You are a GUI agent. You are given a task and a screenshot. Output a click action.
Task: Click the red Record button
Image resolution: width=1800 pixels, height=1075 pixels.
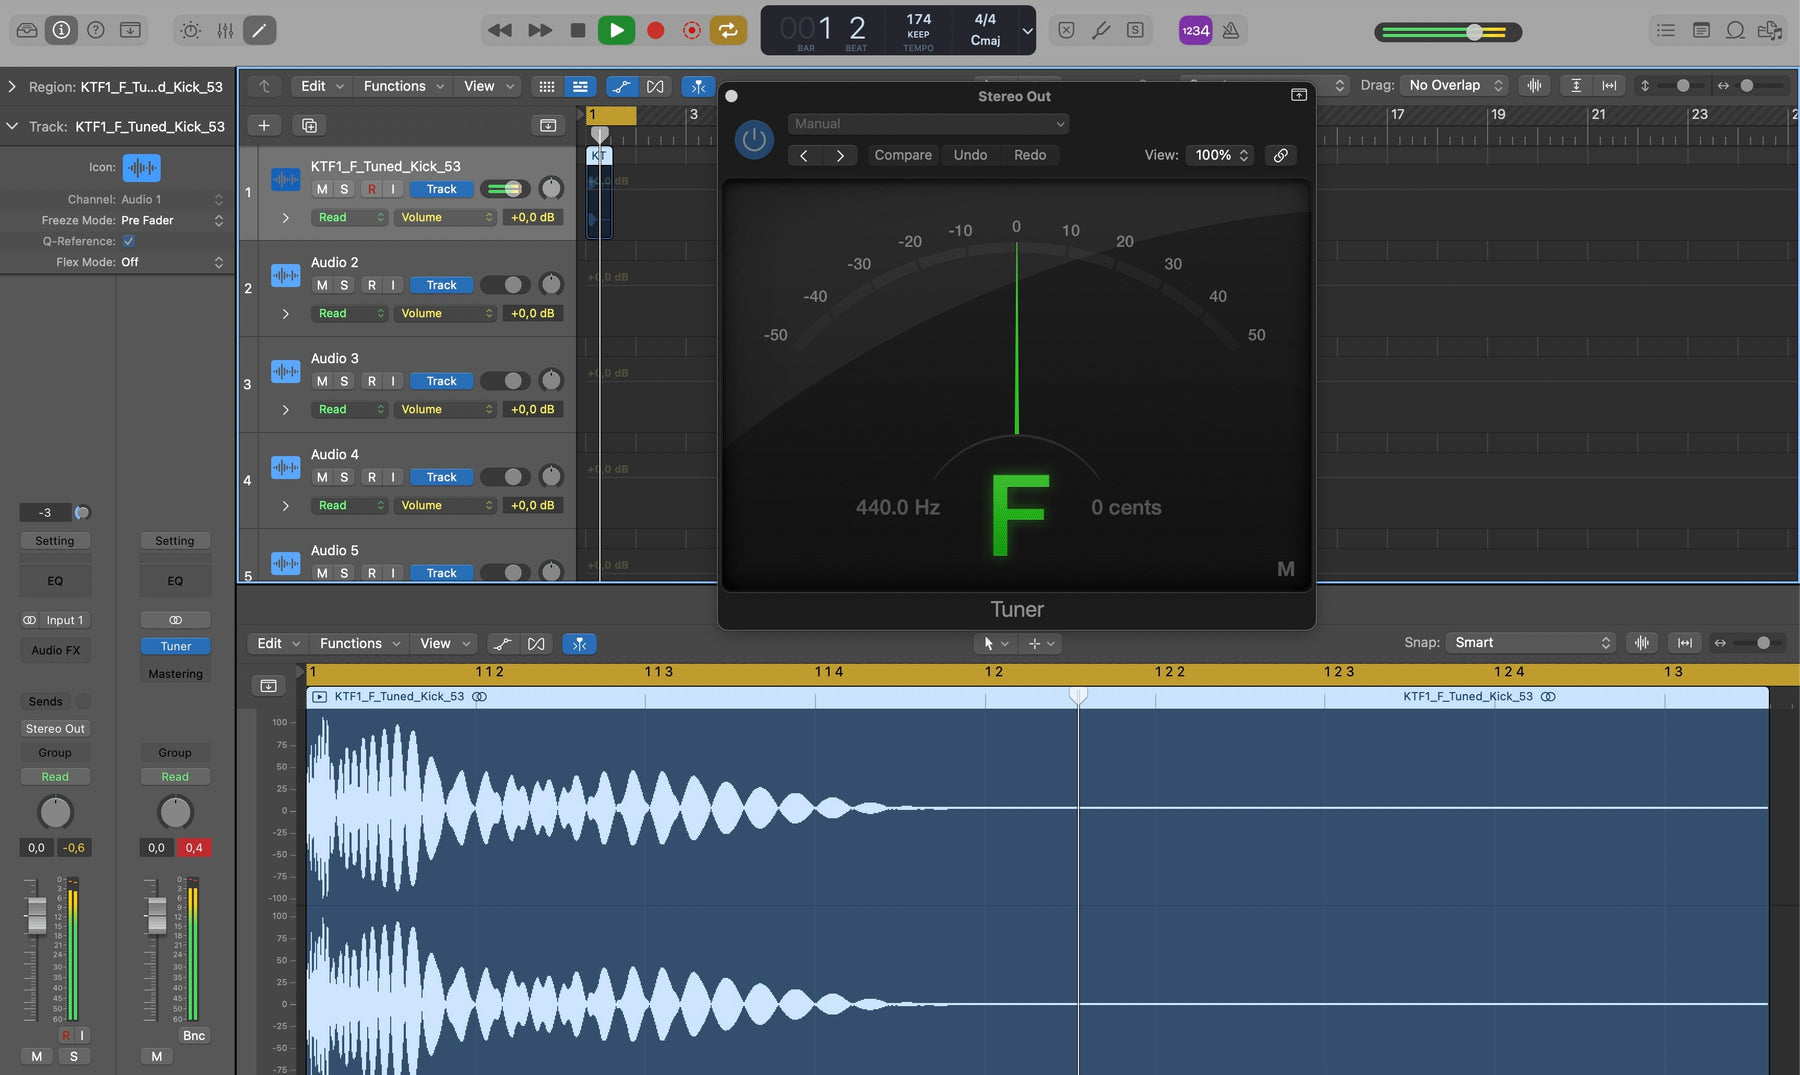point(655,30)
